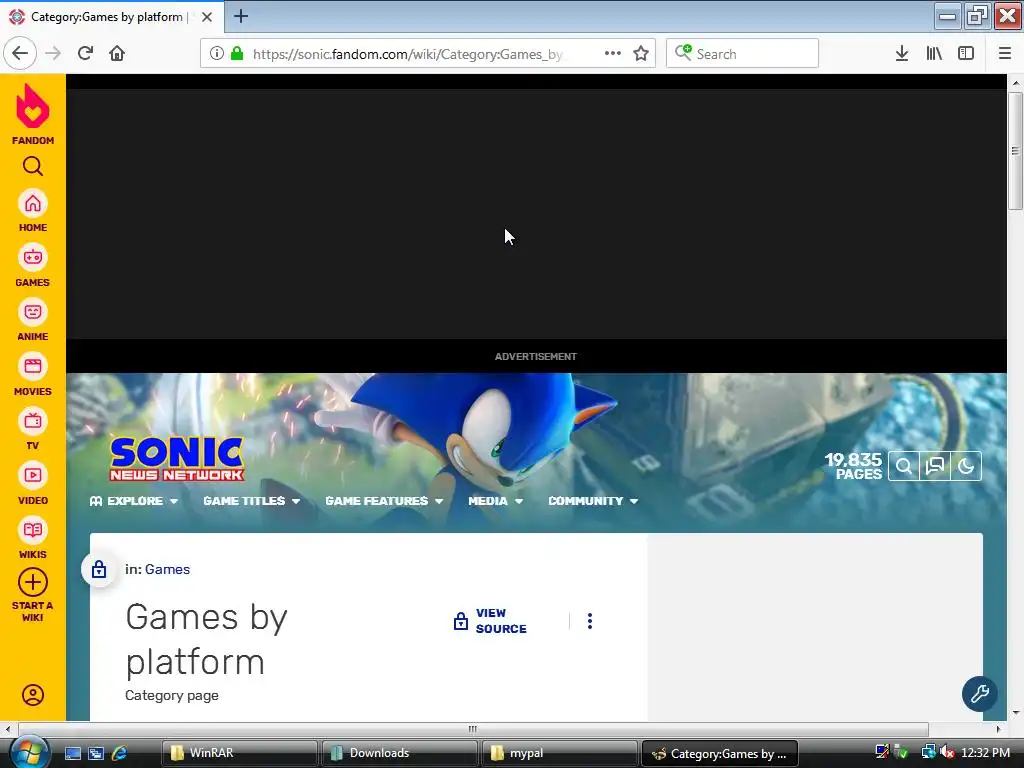Open the Anime section in sidebar
The height and width of the screenshot is (768, 1024).
pos(33,320)
